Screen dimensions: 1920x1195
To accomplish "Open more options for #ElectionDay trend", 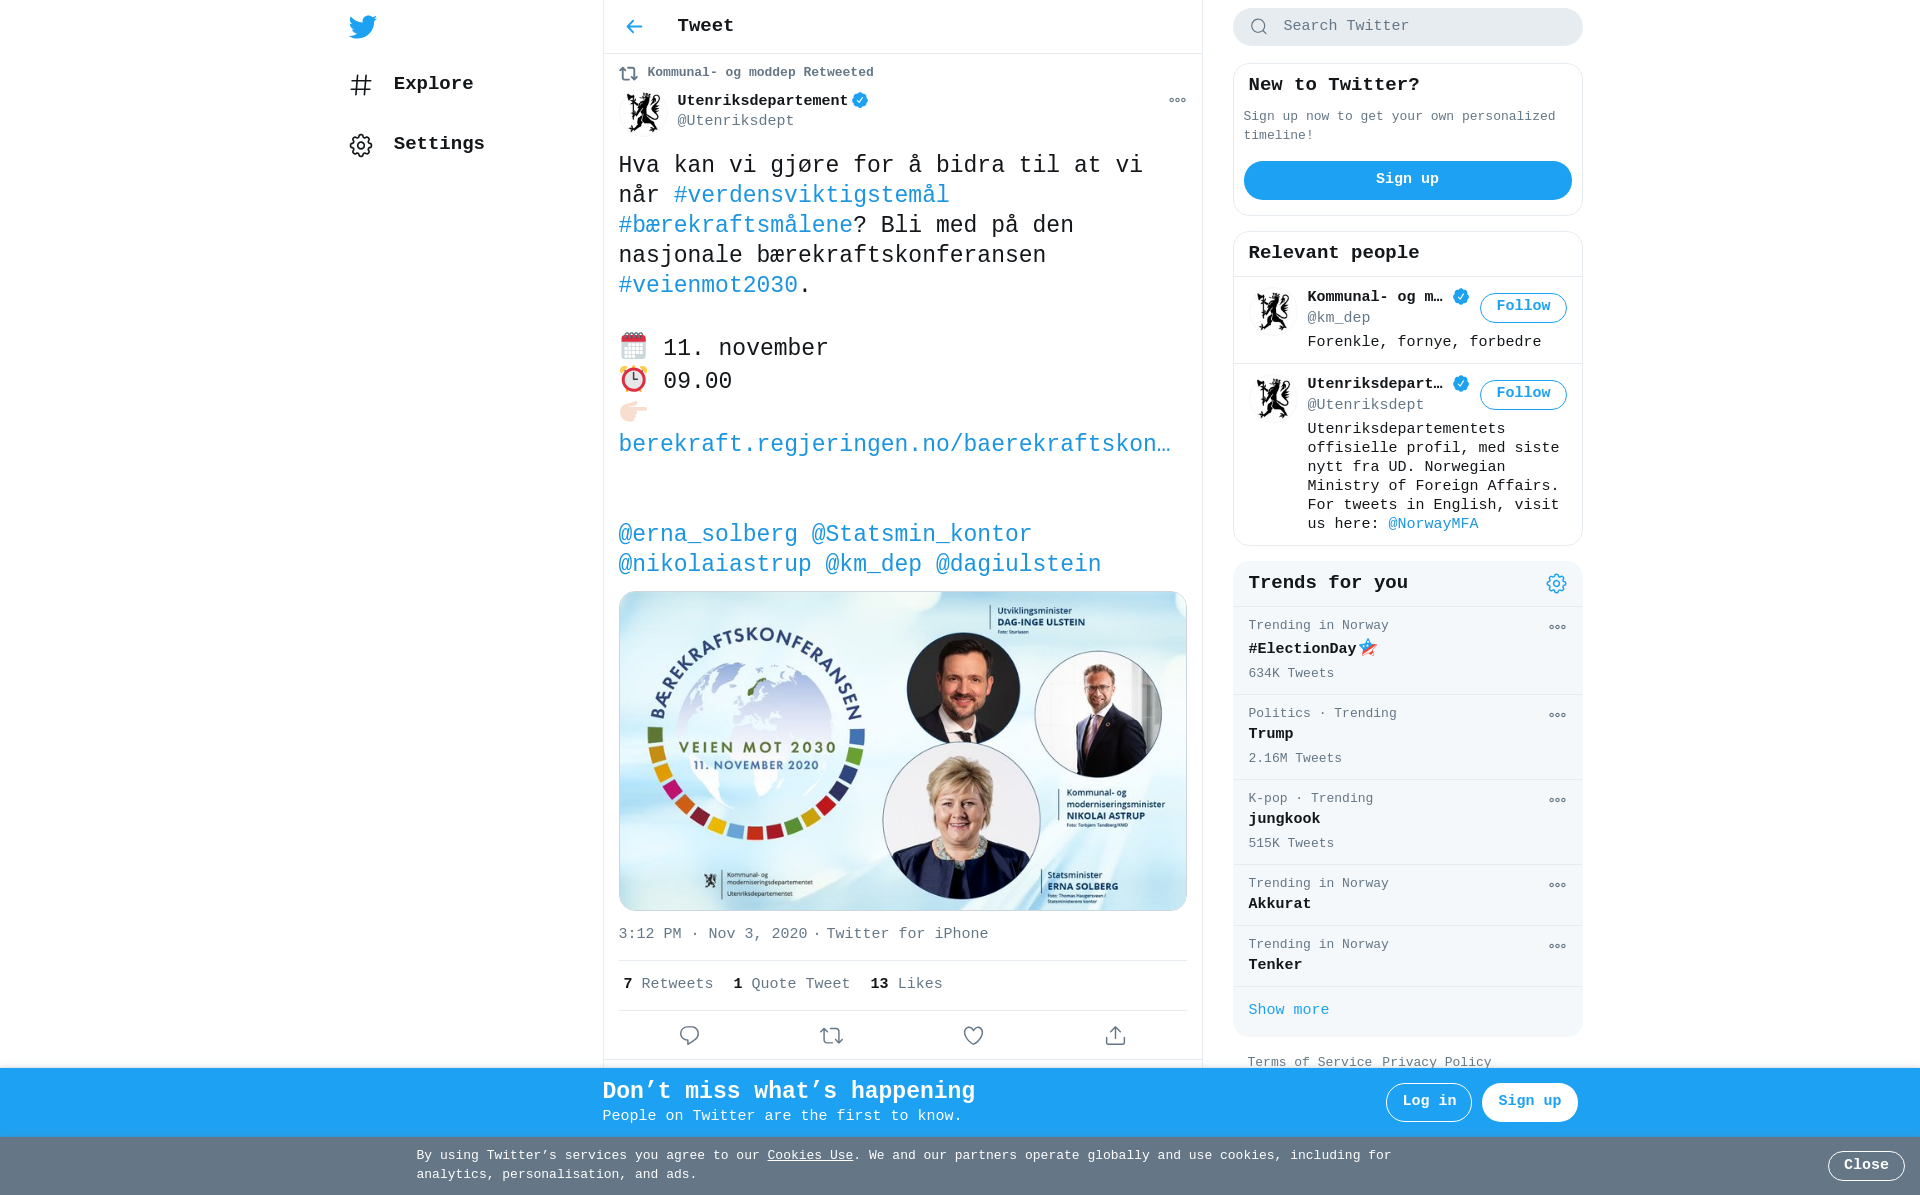I will [x=1557, y=628].
